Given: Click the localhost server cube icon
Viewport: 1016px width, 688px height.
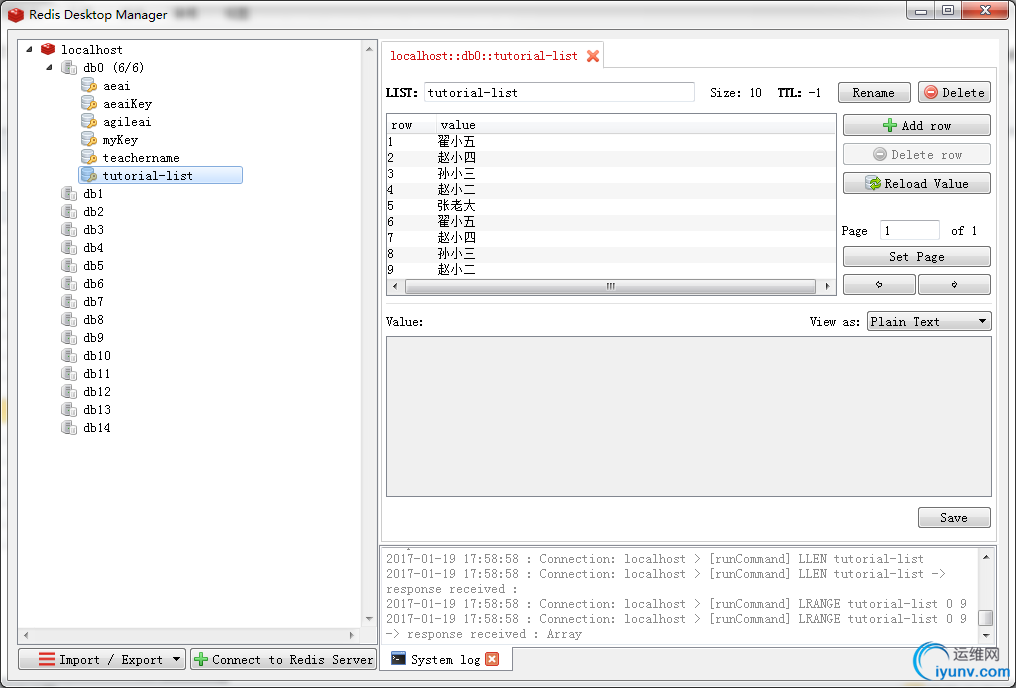Looking at the screenshot, I should click(x=48, y=49).
